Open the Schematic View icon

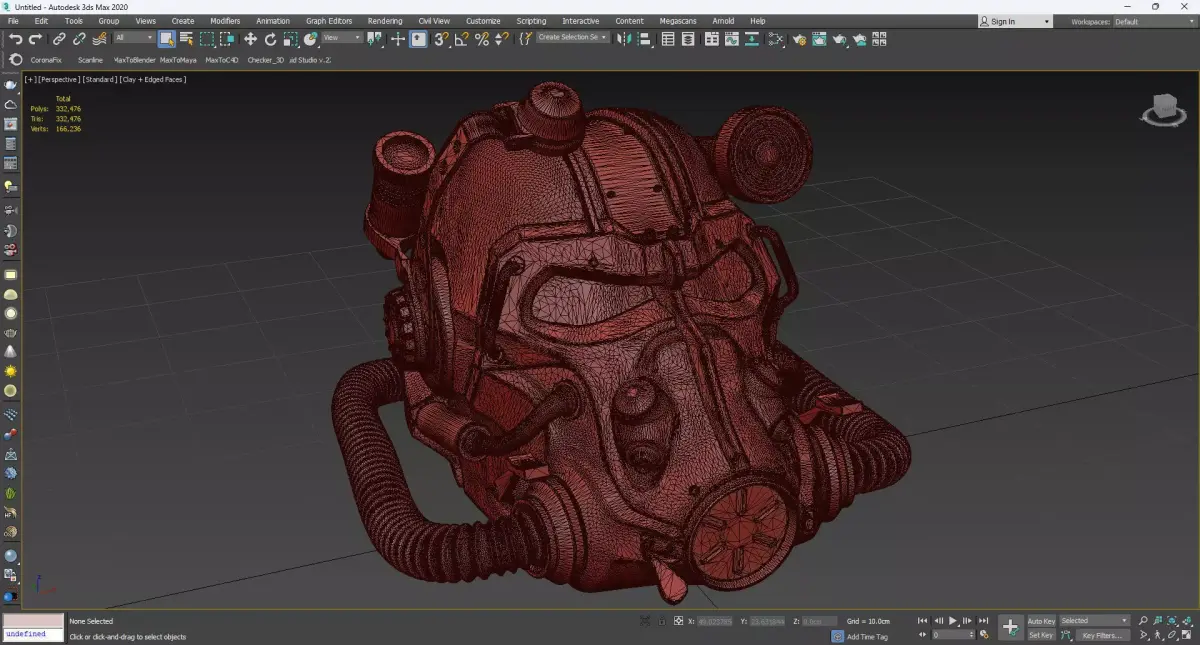[750, 39]
